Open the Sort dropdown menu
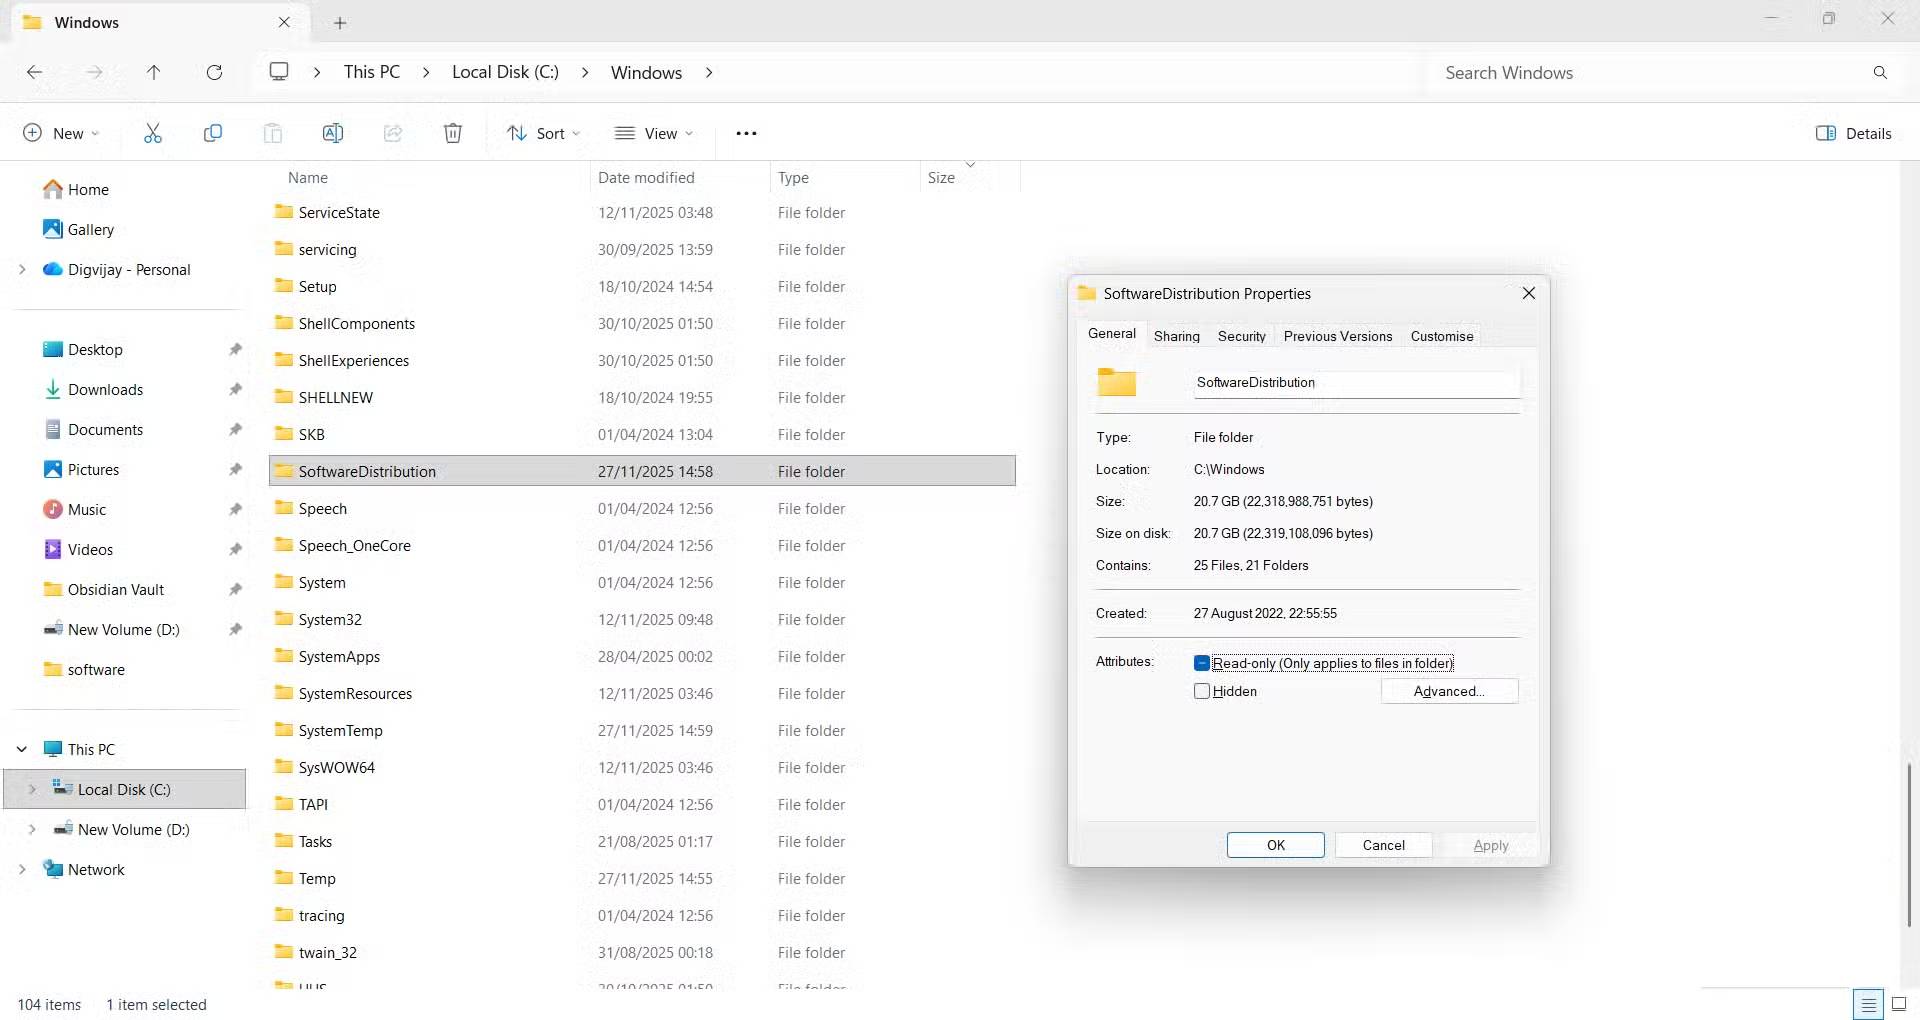The height and width of the screenshot is (1020, 1920). 543,133
